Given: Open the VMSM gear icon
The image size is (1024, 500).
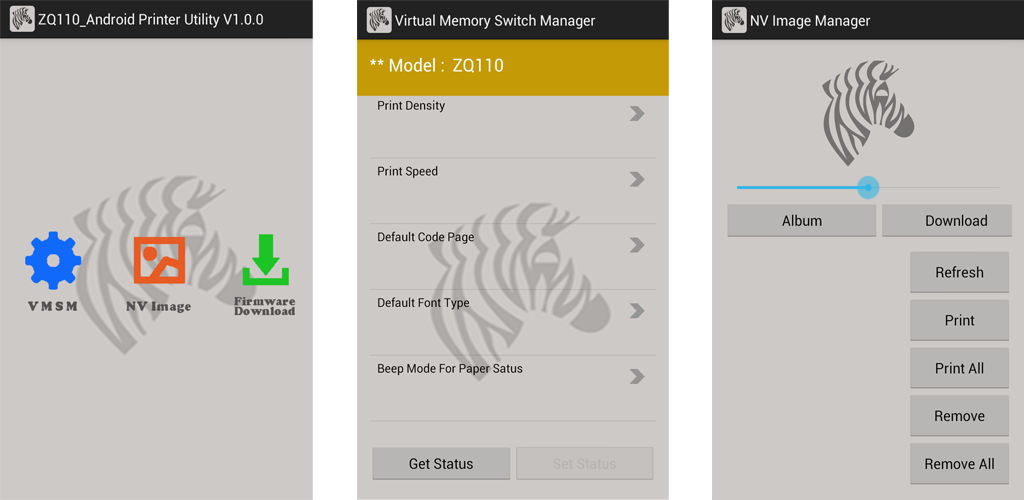Looking at the screenshot, I should [x=52, y=262].
